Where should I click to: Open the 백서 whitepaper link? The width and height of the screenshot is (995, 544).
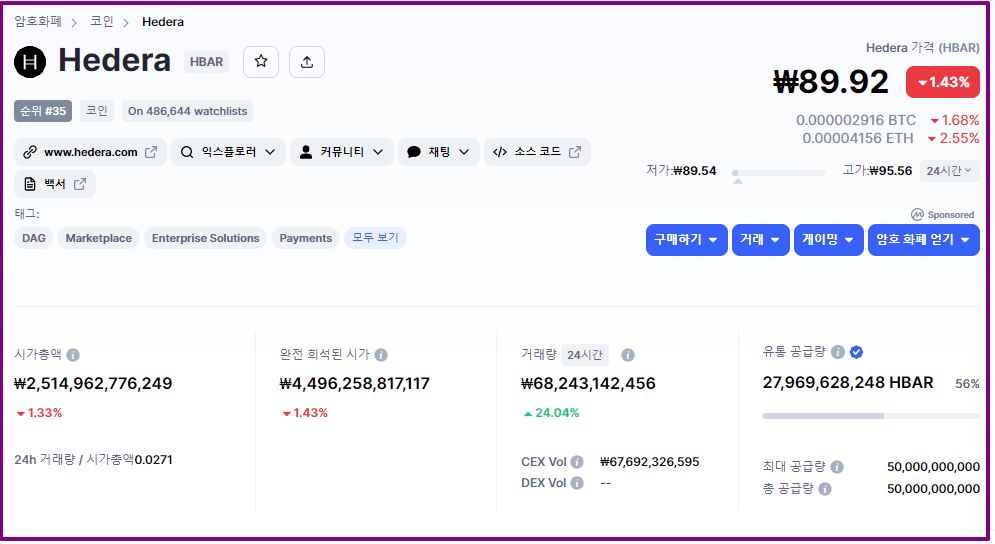(55, 184)
